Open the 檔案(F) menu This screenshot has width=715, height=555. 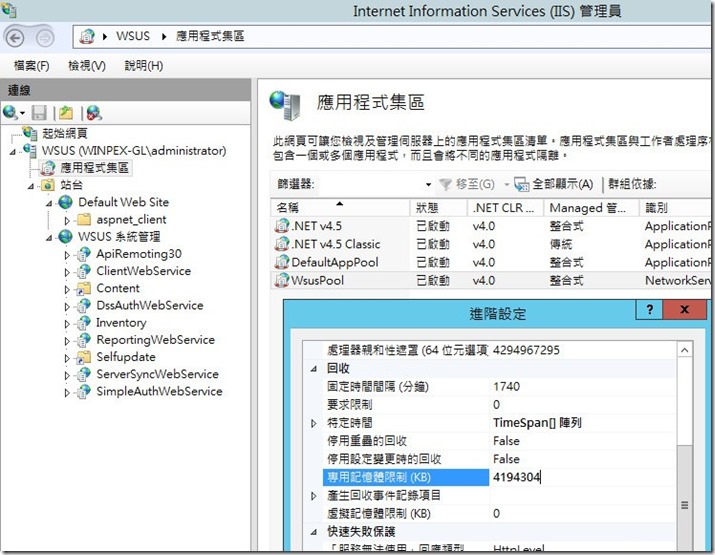(31, 66)
